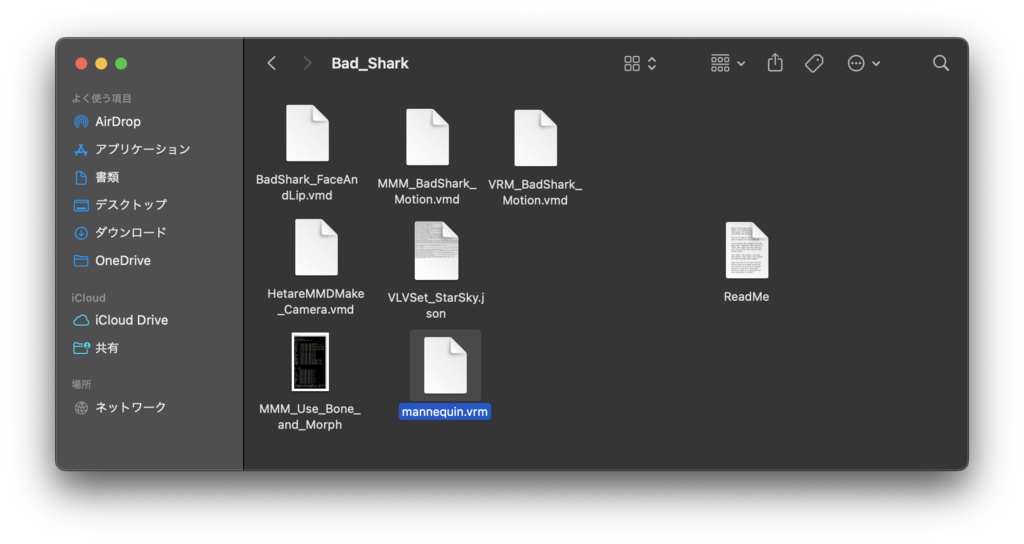Click the Share toolbar icon
The width and height of the screenshot is (1024, 544).
[x=775, y=63]
